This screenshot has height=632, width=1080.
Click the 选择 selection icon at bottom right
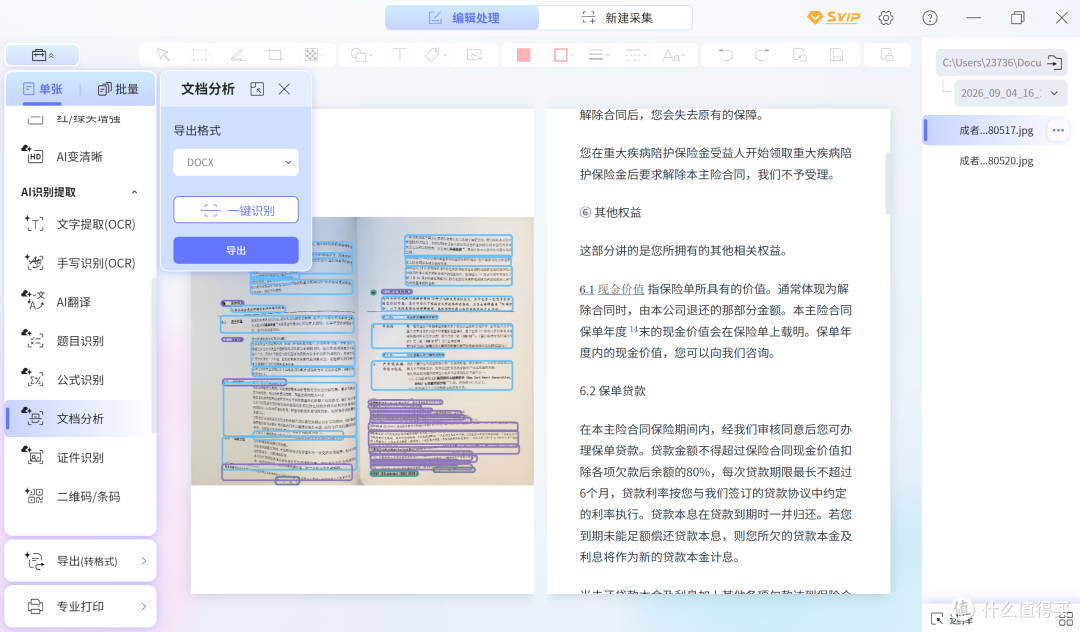[x=937, y=618]
